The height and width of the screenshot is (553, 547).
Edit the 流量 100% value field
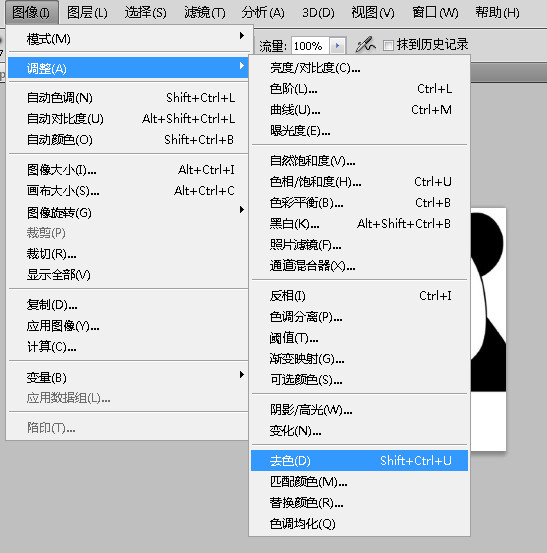click(x=310, y=45)
